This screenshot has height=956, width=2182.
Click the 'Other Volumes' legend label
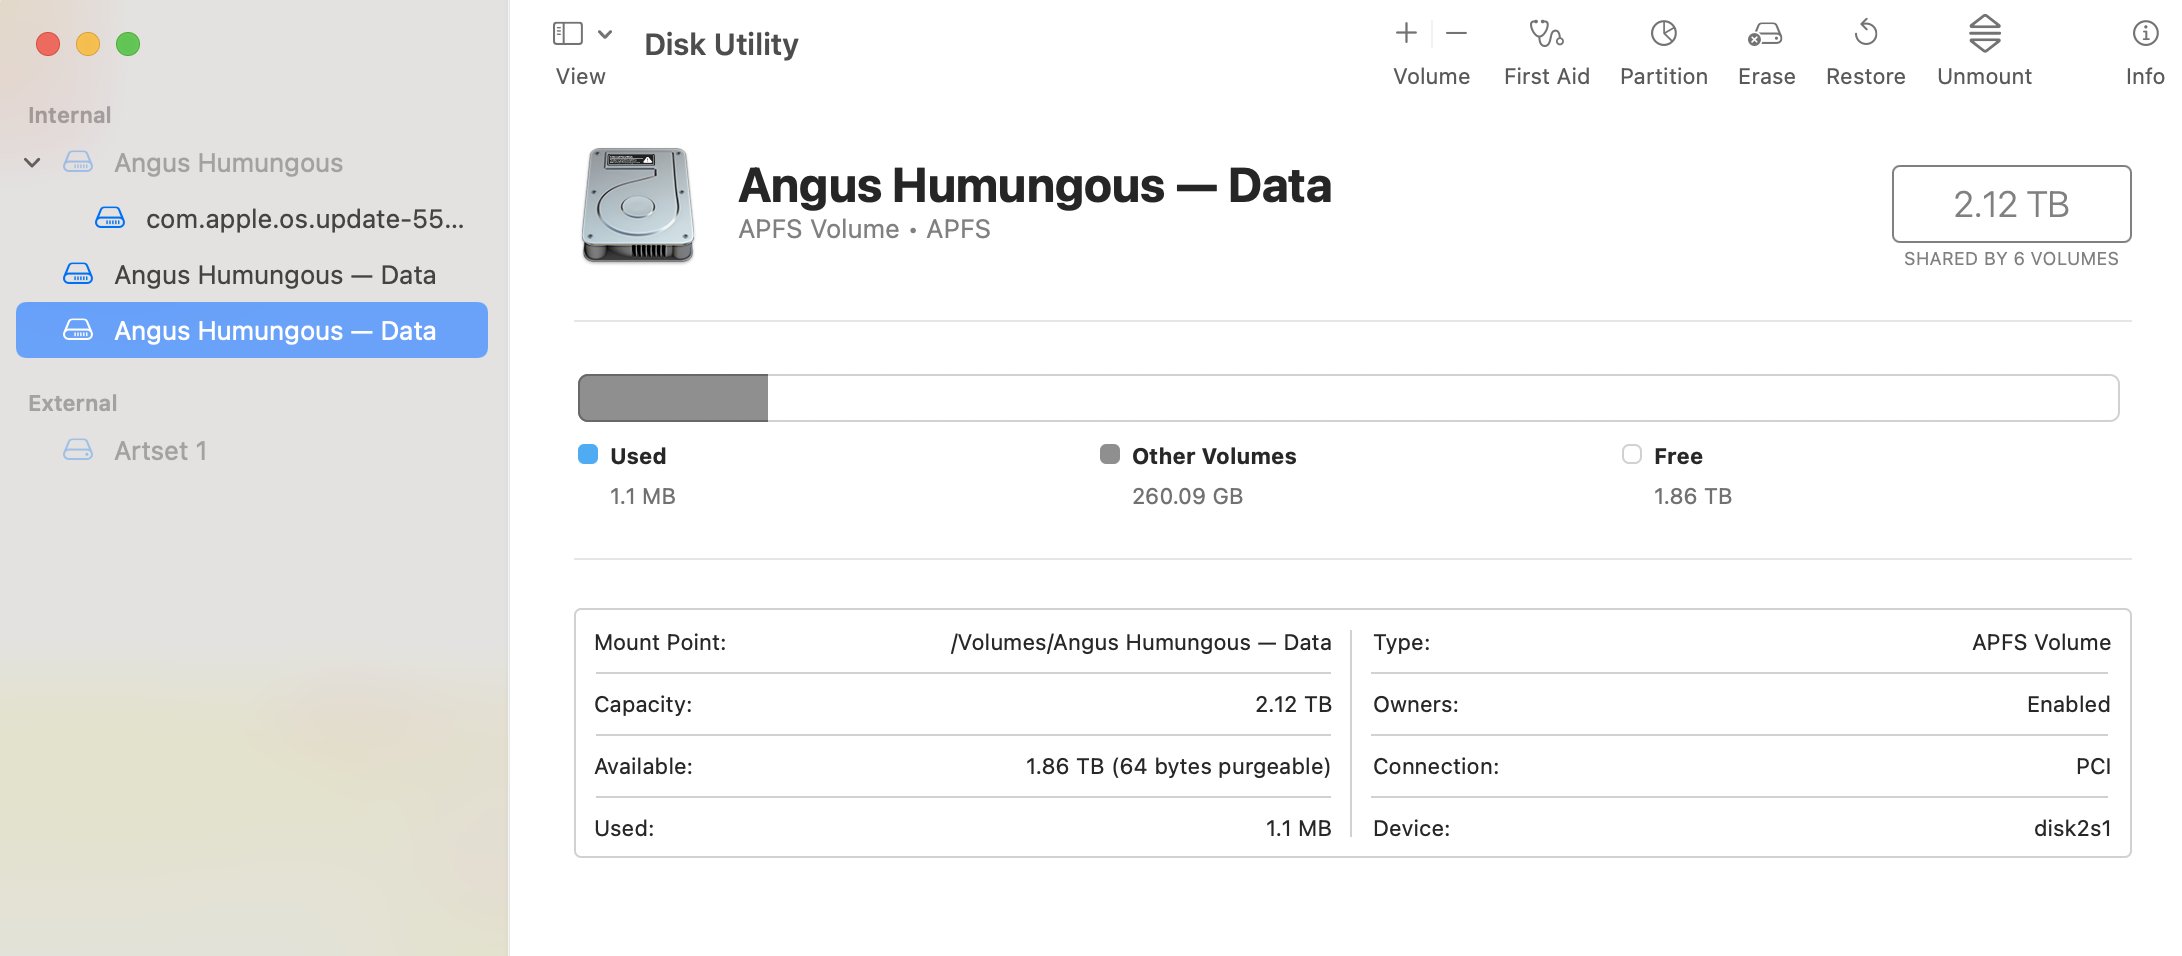(x=1214, y=456)
